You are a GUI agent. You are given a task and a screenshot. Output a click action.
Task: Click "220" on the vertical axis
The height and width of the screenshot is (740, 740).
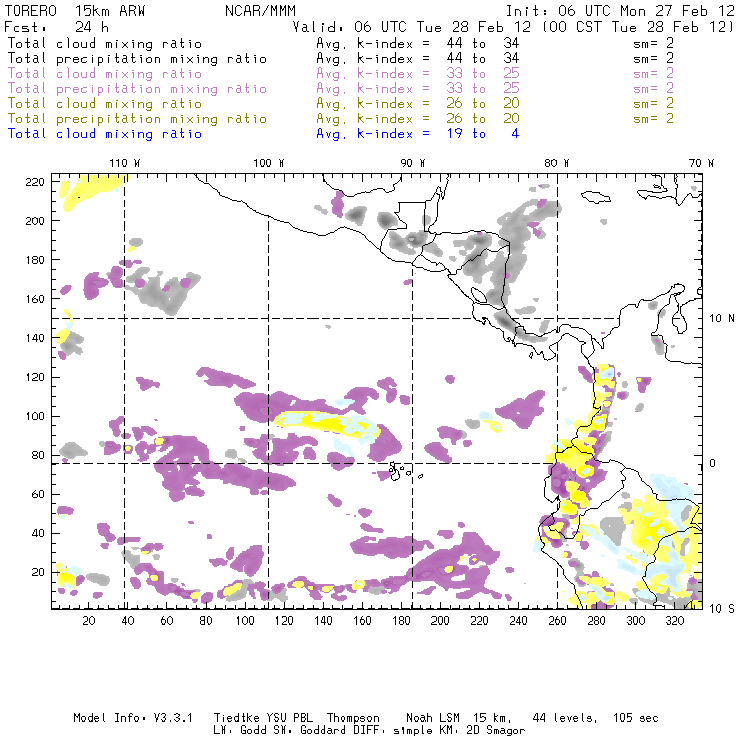(x=35, y=182)
